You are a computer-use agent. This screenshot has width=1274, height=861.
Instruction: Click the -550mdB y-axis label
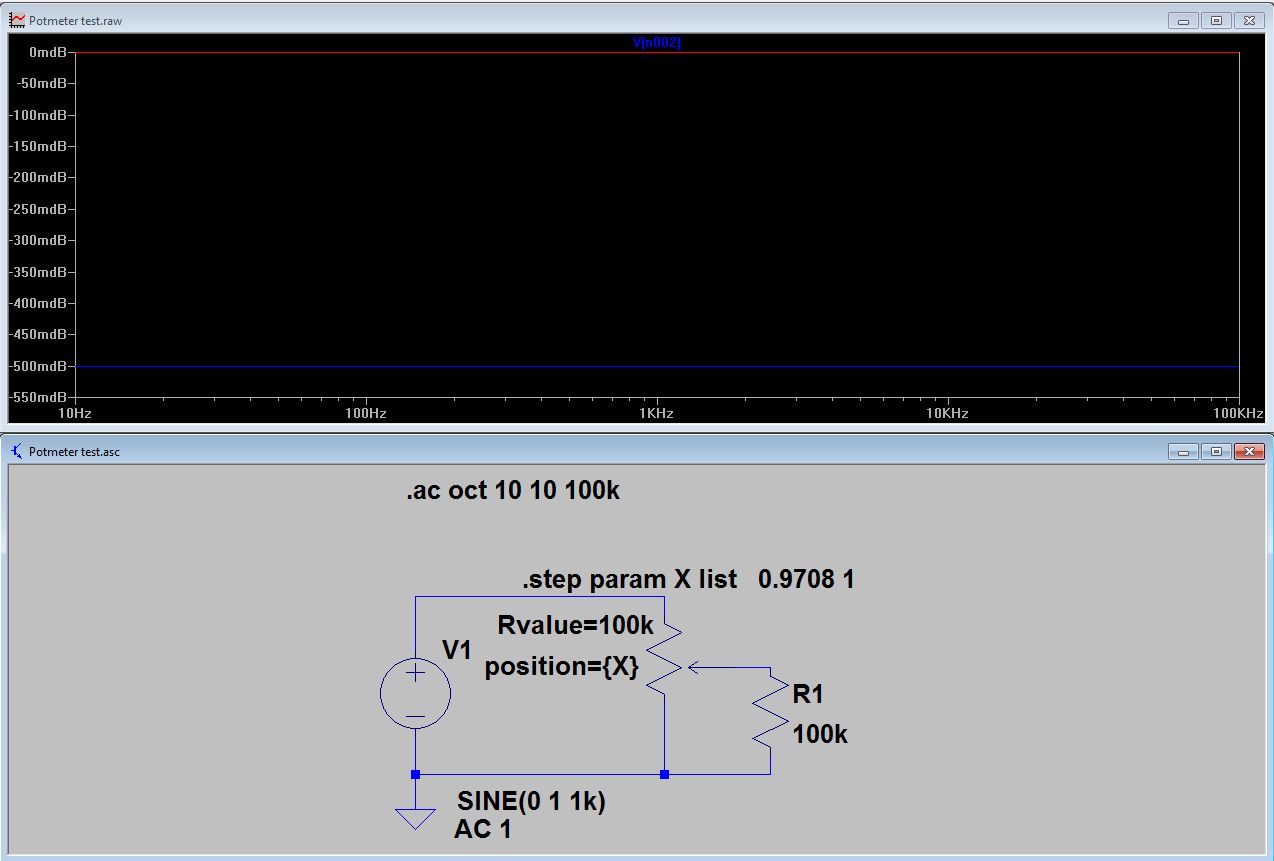tap(38, 397)
